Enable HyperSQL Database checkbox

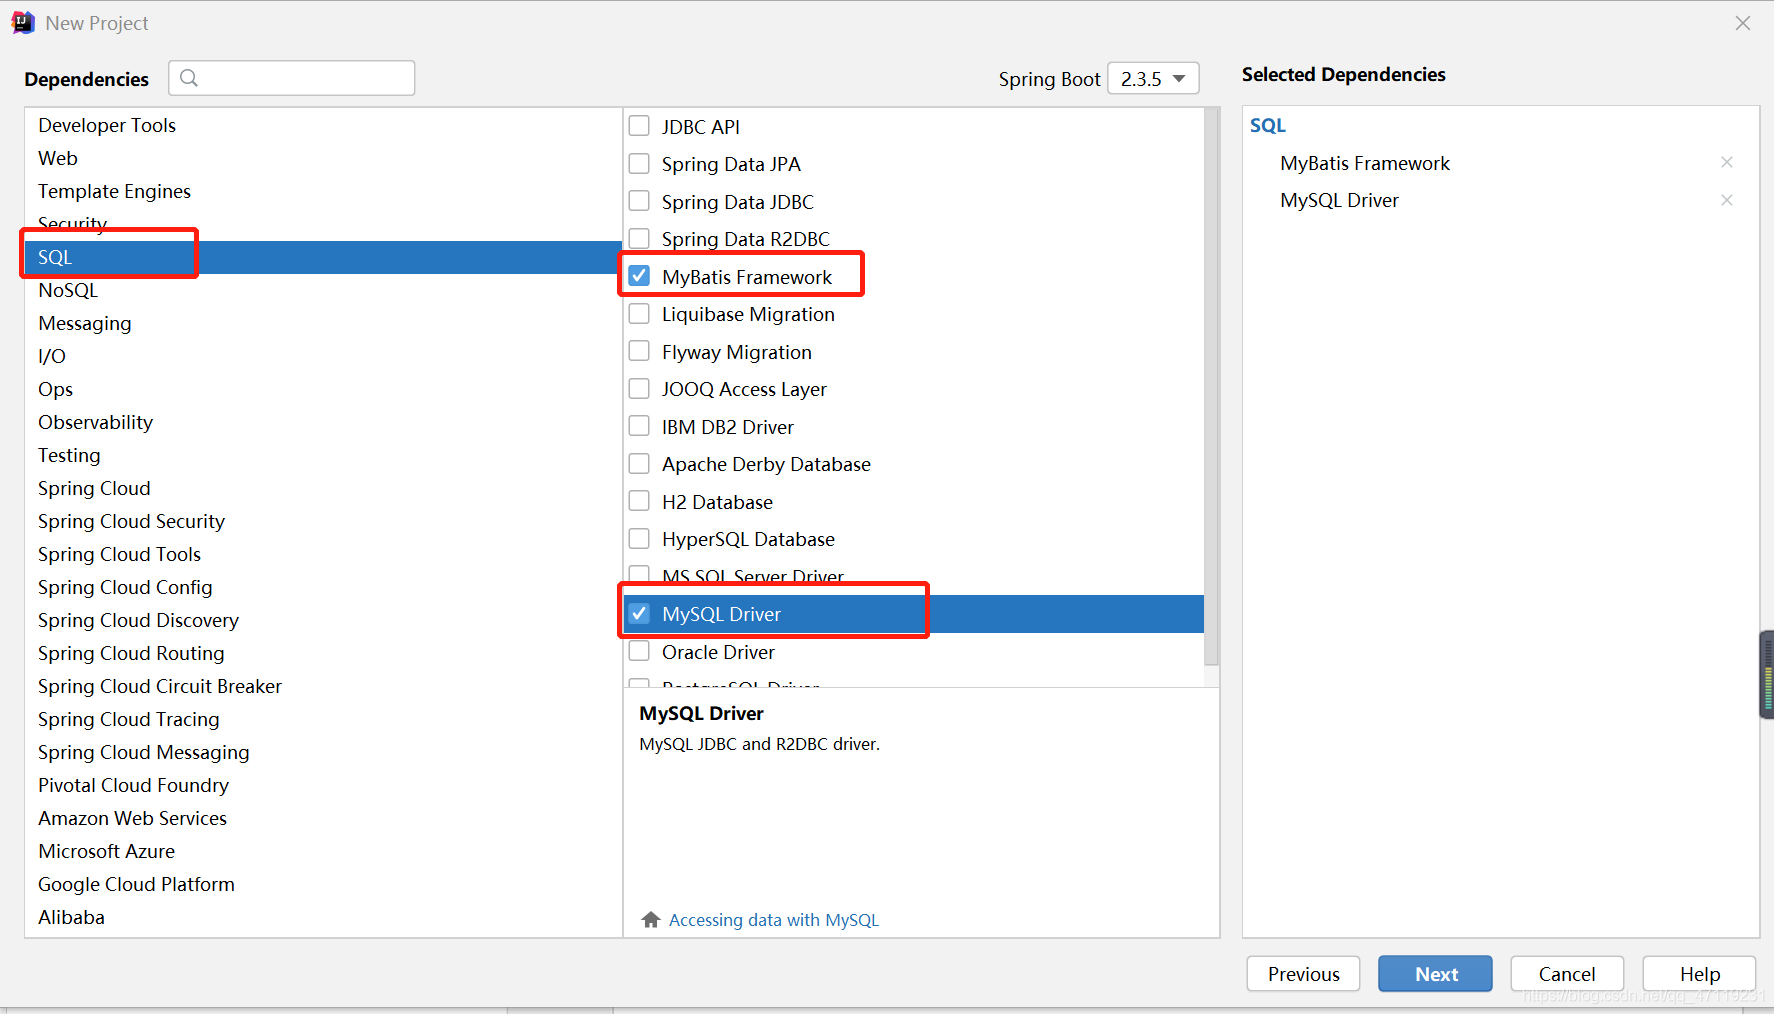639,539
